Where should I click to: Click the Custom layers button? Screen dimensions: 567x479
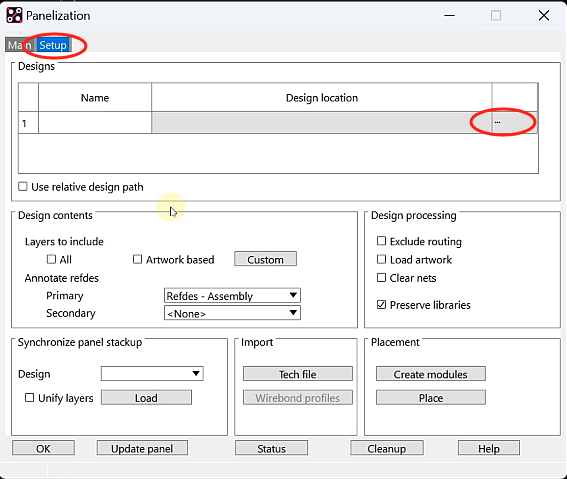tap(265, 259)
